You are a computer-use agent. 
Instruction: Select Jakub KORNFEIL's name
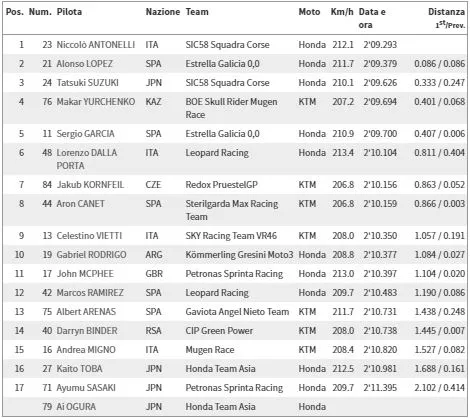click(90, 184)
